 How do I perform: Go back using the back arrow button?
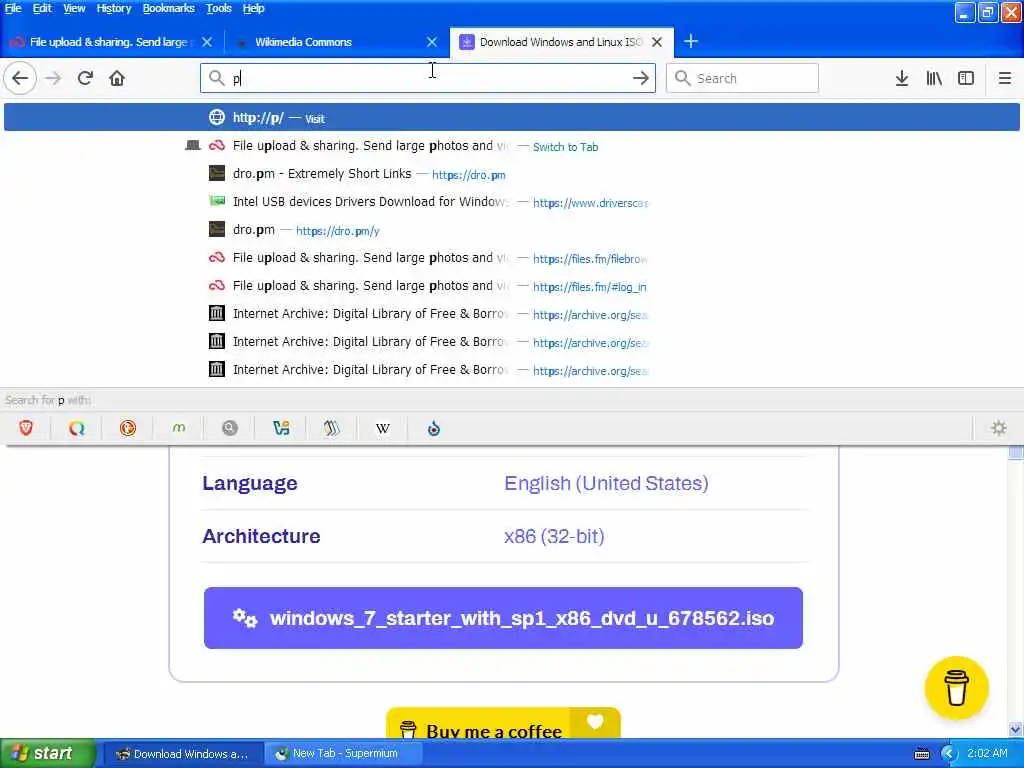click(20, 78)
